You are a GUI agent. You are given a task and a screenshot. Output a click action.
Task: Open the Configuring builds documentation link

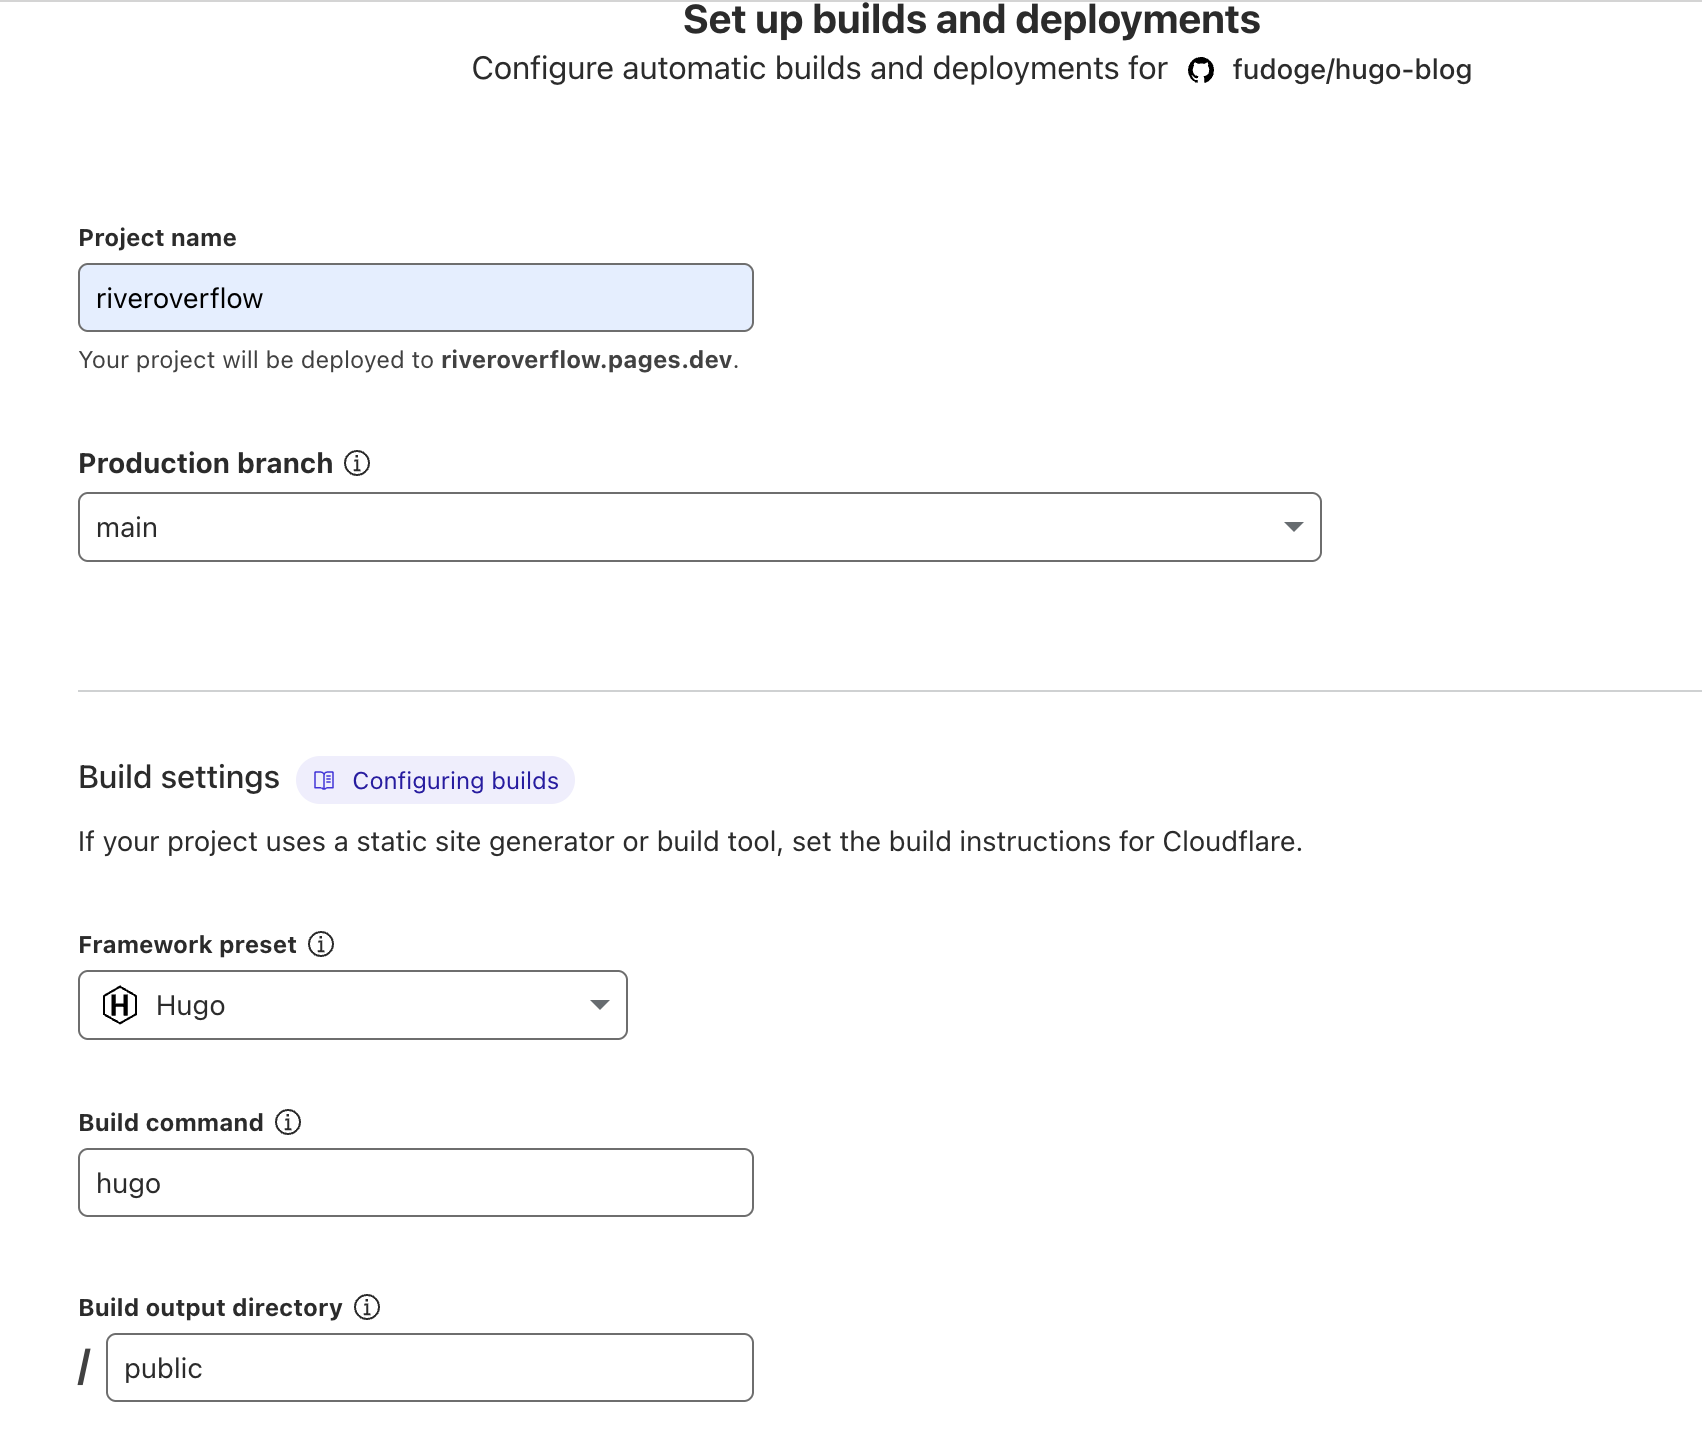coord(455,781)
